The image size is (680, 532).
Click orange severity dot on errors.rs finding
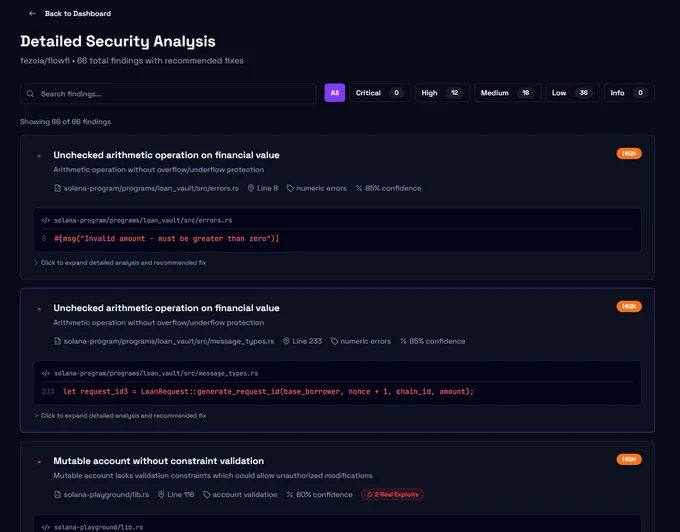pos(39,156)
